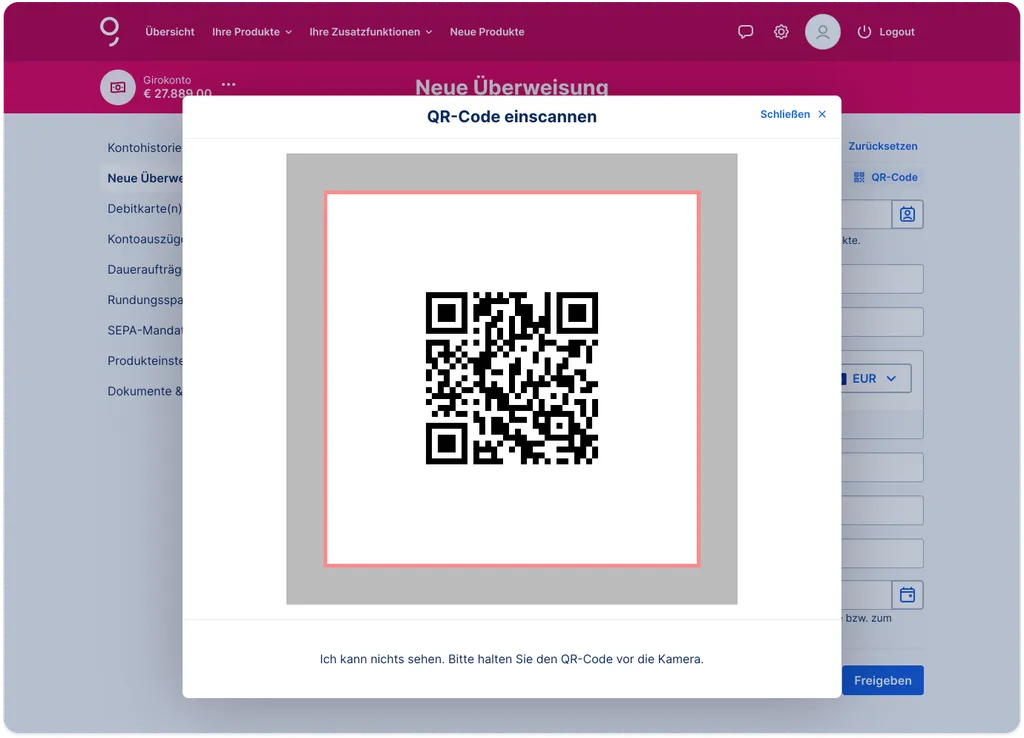The height and width of the screenshot is (738, 1024).
Task: Open the Girokonto three-dots menu
Action: 229,84
